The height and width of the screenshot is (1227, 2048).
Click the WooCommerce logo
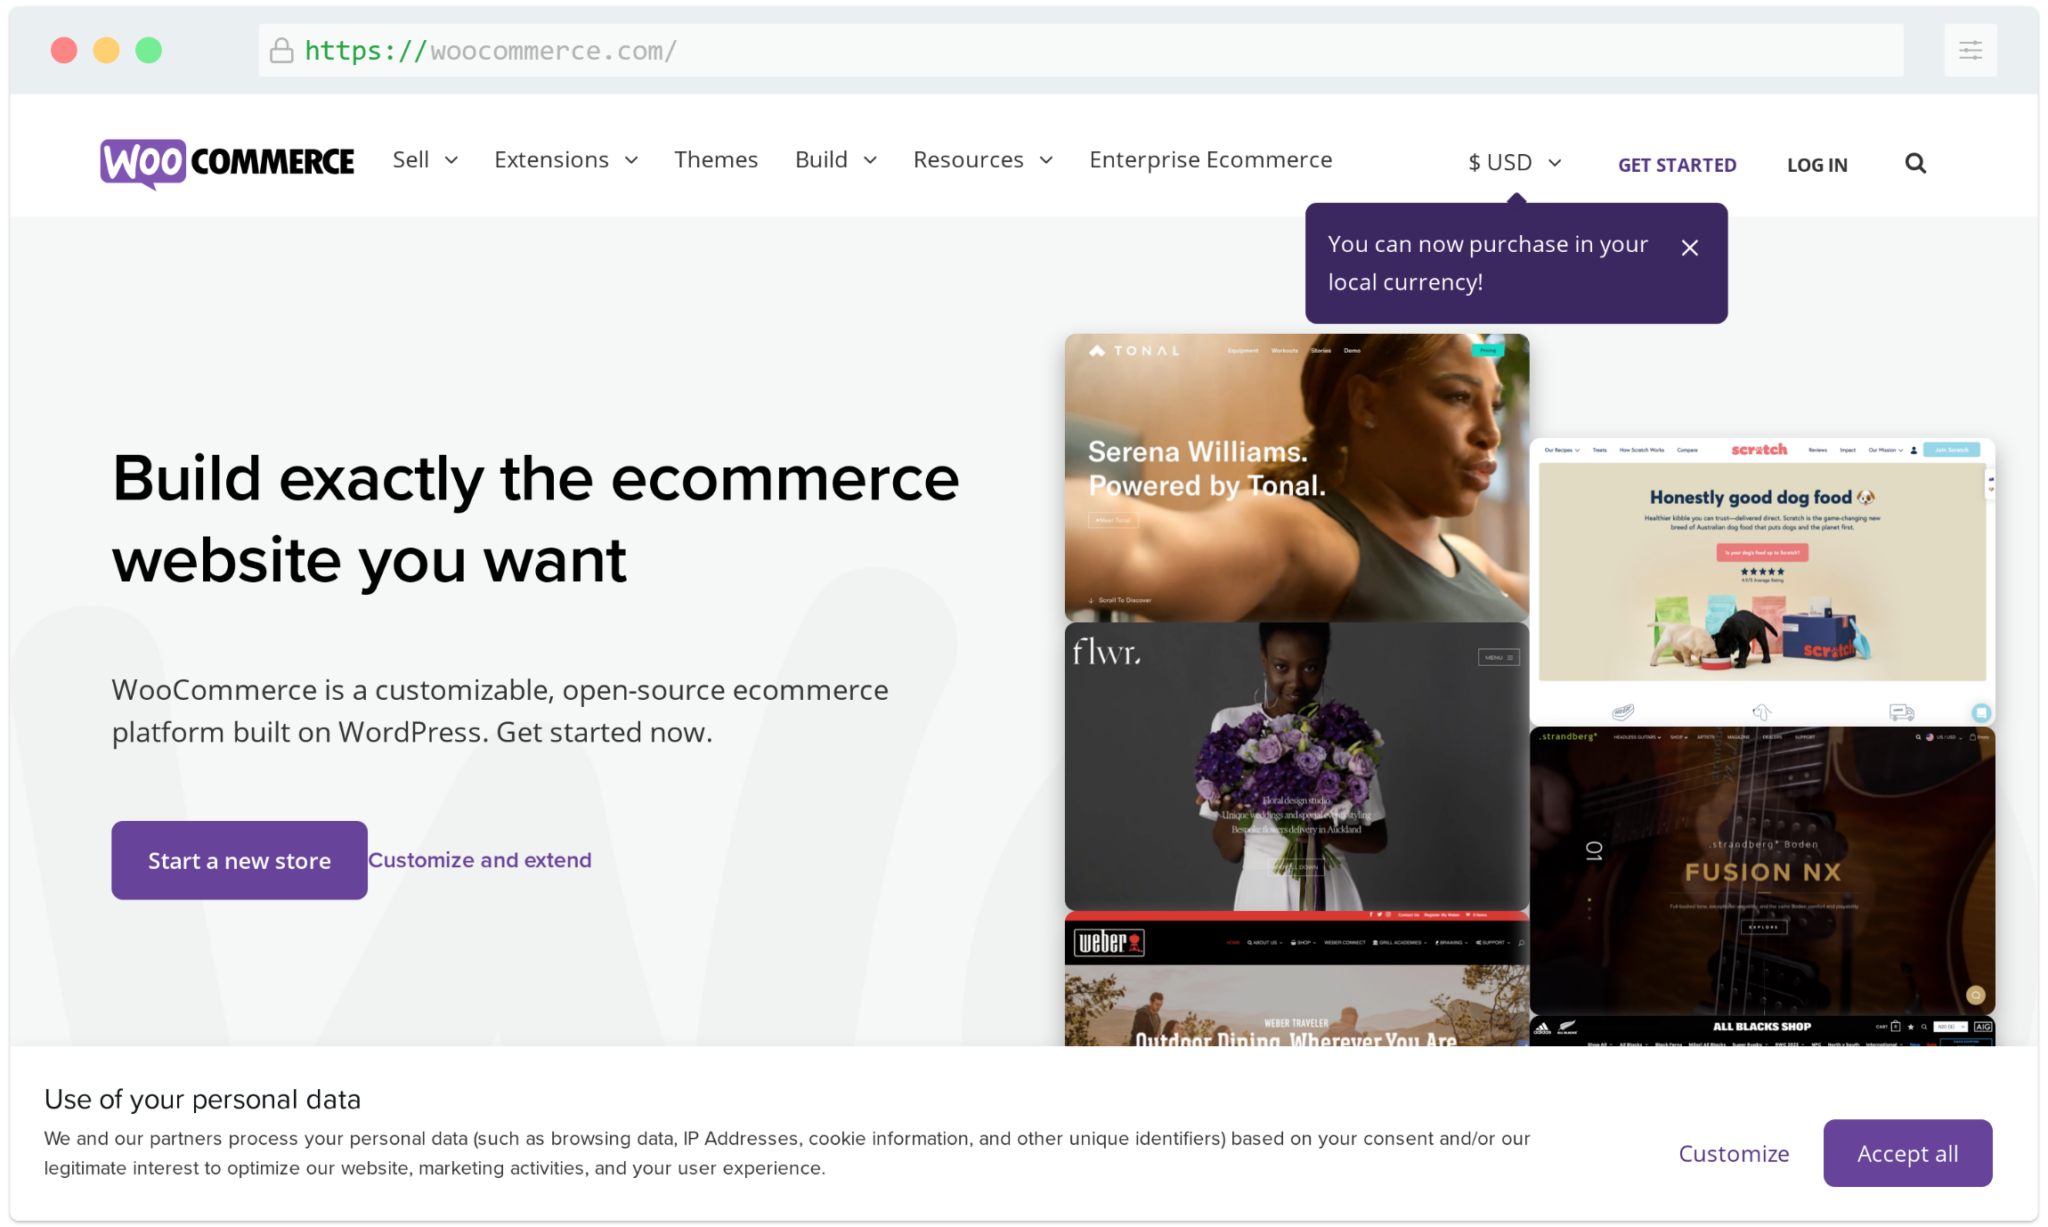pos(227,162)
